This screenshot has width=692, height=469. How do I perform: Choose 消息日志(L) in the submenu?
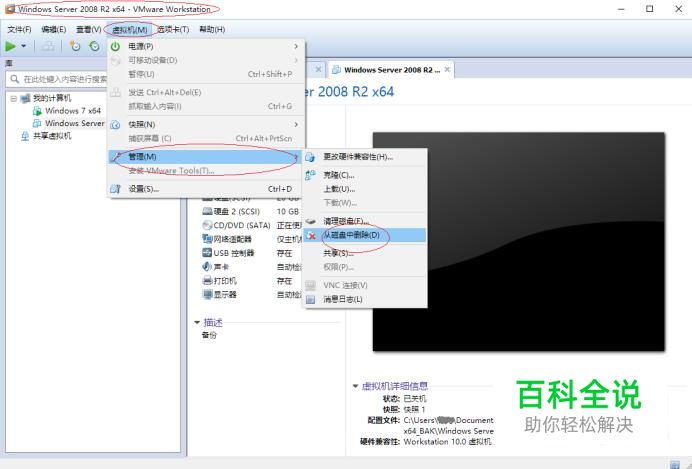click(365, 299)
